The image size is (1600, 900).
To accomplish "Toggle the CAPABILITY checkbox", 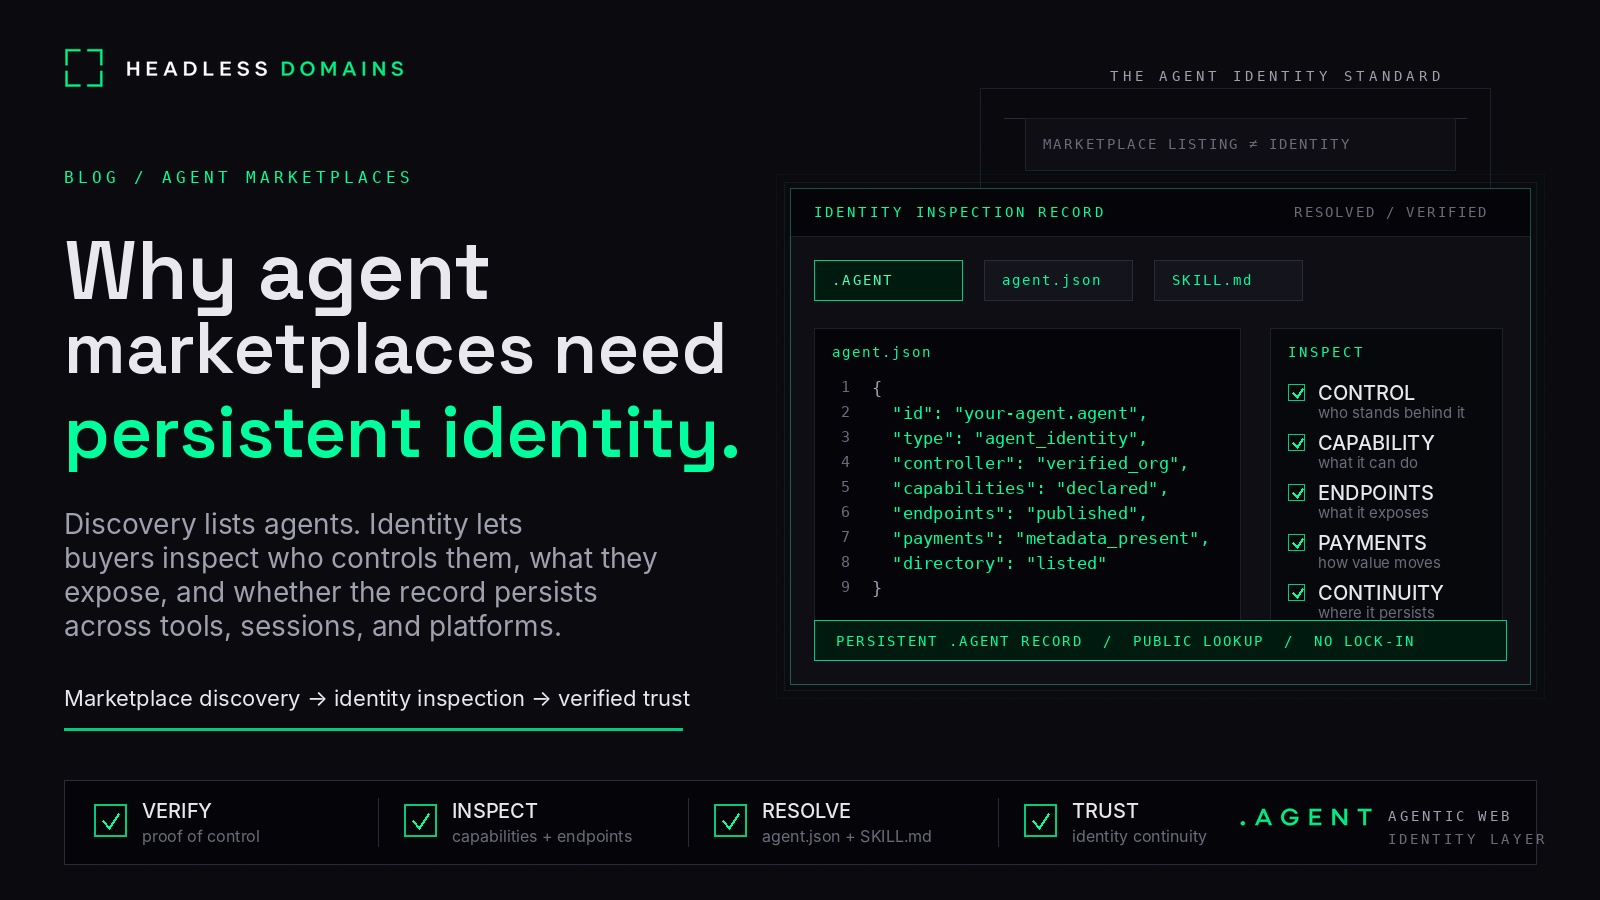I will pyautogui.click(x=1297, y=443).
